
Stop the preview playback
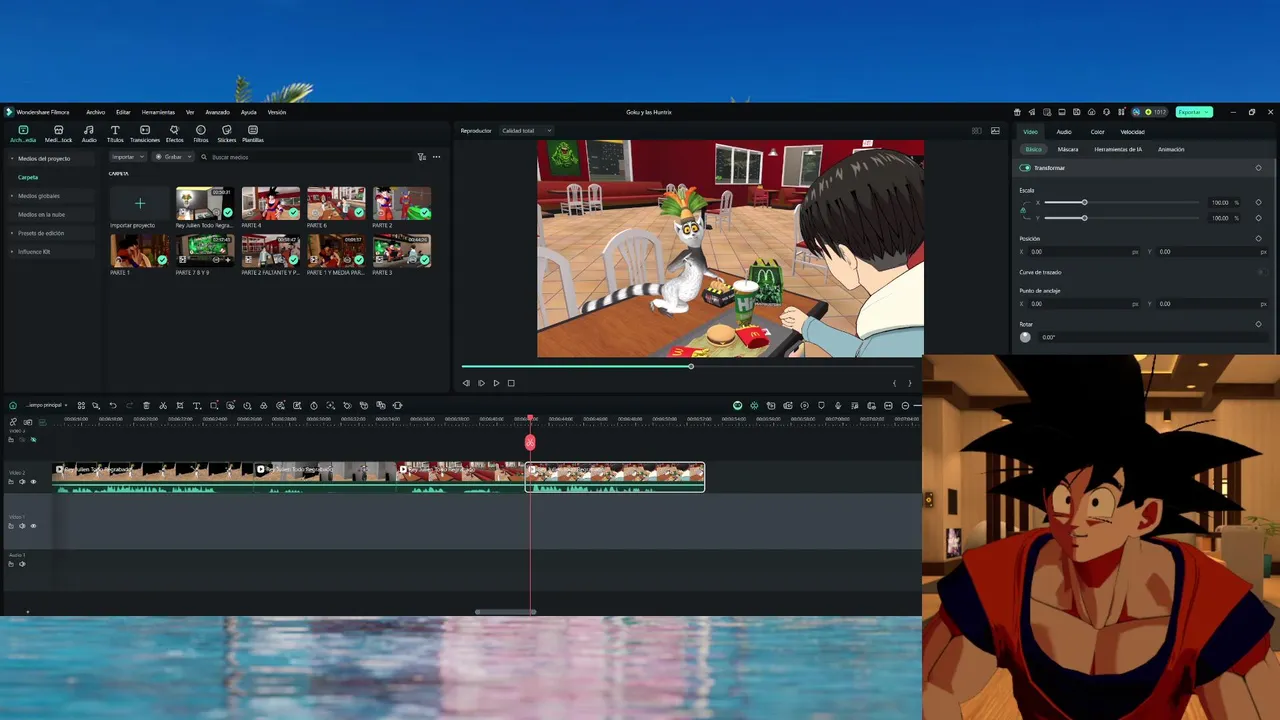(511, 383)
